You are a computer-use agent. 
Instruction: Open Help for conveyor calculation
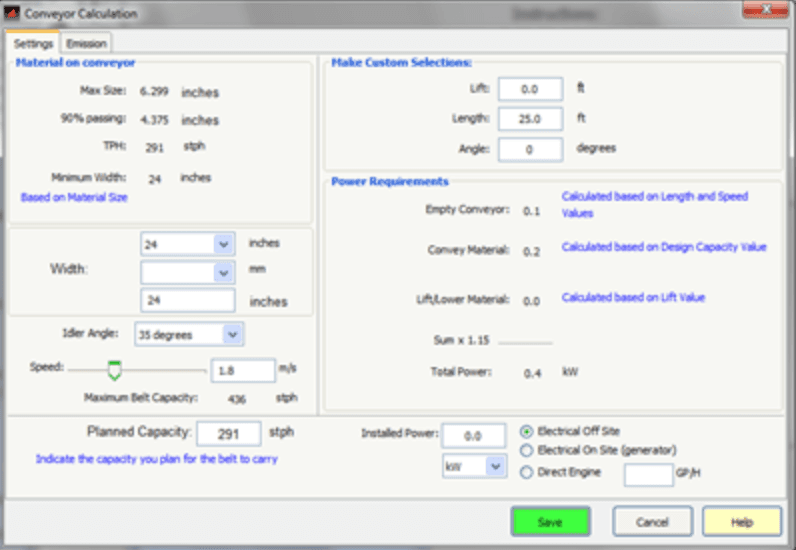coord(741,521)
